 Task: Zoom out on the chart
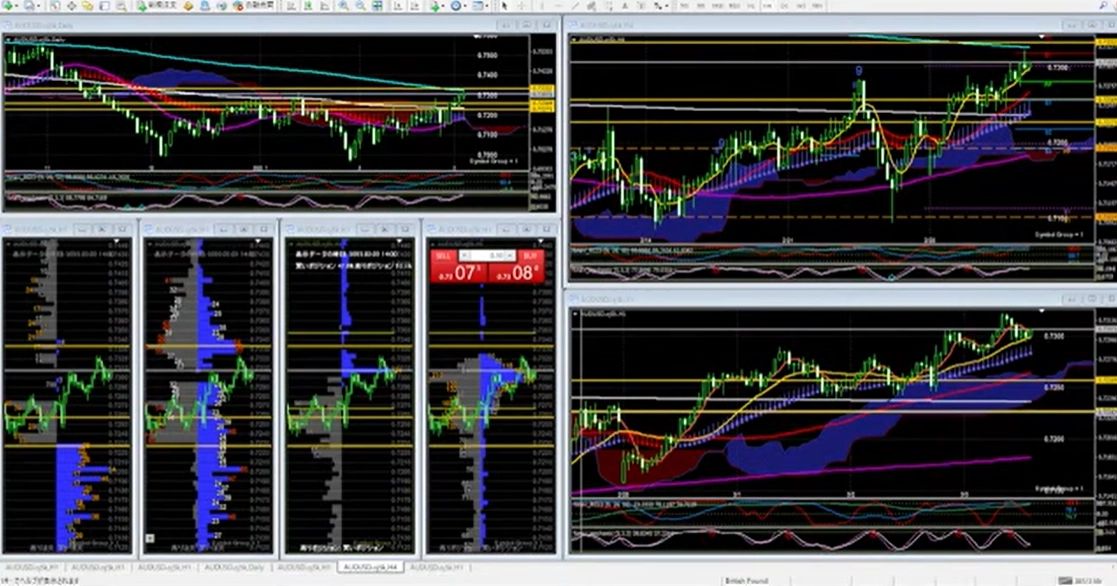click(x=360, y=6)
